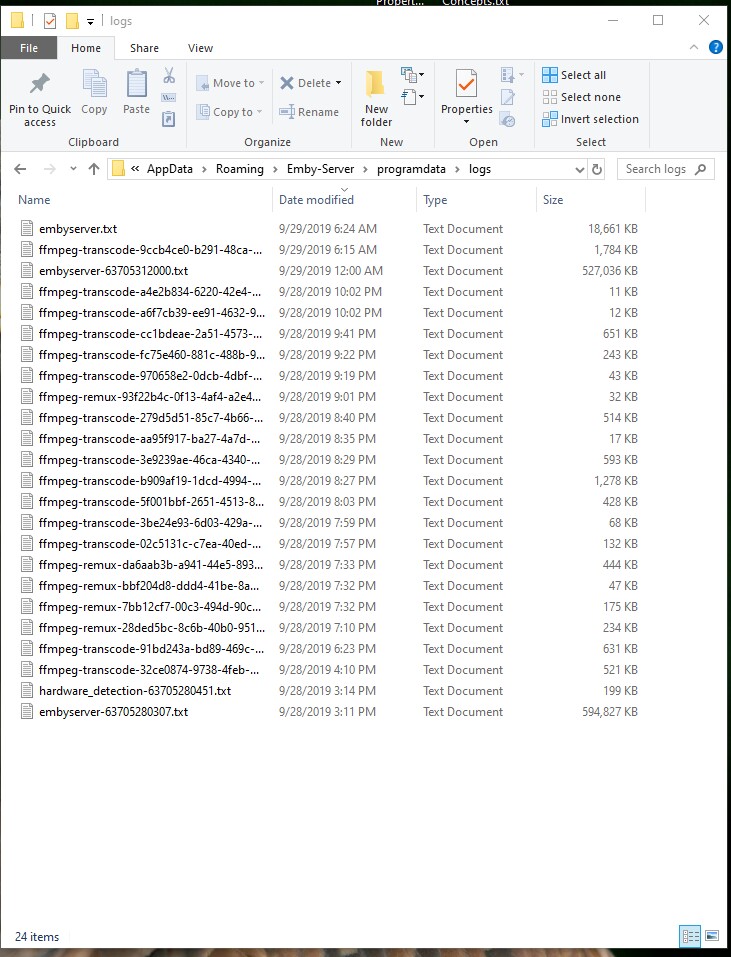The height and width of the screenshot is (957, 731).
Task: Click the Paste clipboard icon
Action: (136, 84)
